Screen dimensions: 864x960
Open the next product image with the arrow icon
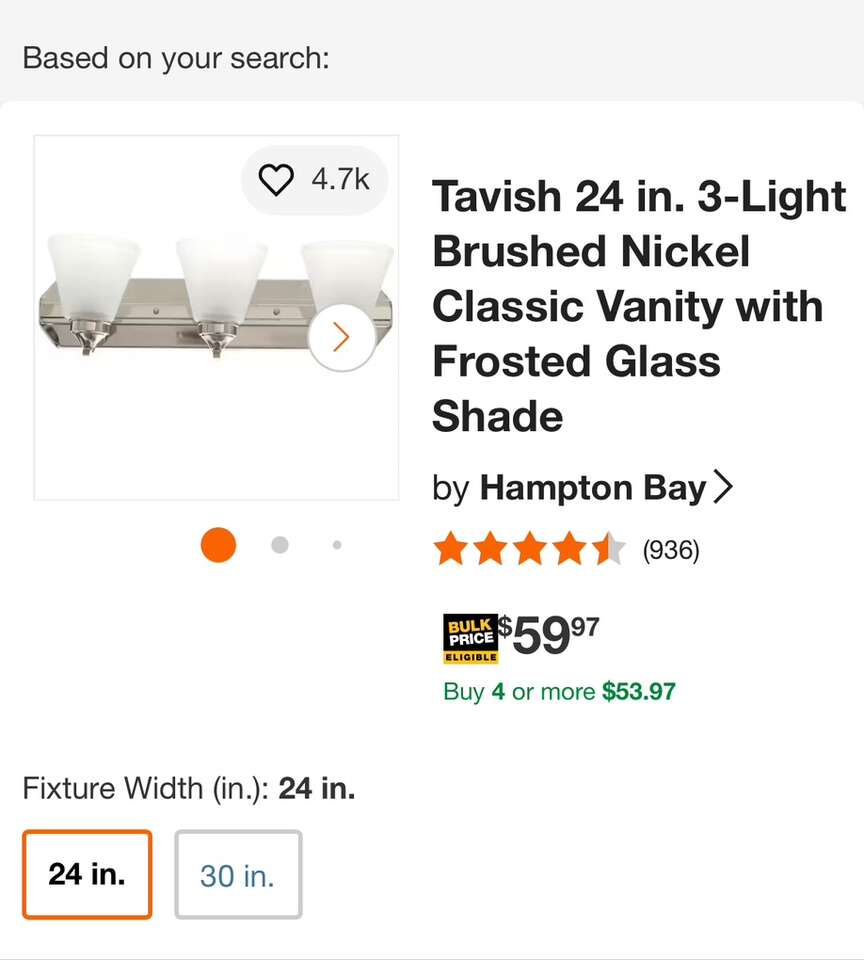coord(341,336)
